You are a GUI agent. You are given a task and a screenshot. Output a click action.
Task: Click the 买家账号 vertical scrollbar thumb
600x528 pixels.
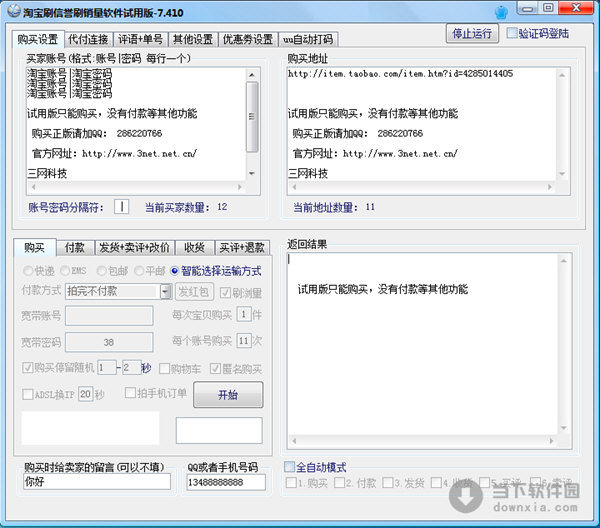252,117
